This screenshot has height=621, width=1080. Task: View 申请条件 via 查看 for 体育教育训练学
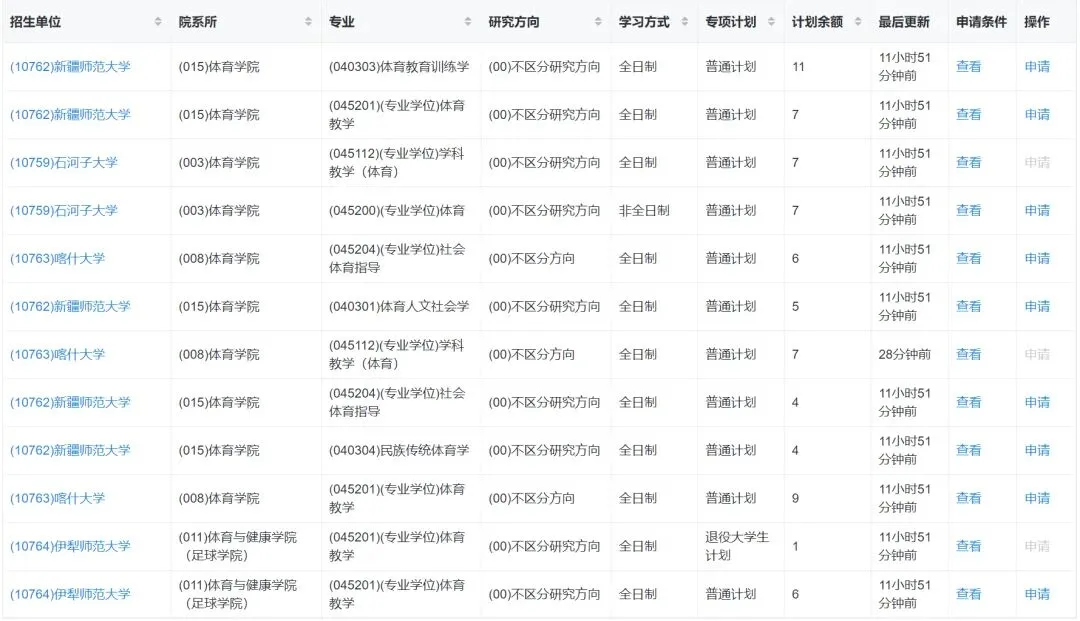click(x=968, y=67)
